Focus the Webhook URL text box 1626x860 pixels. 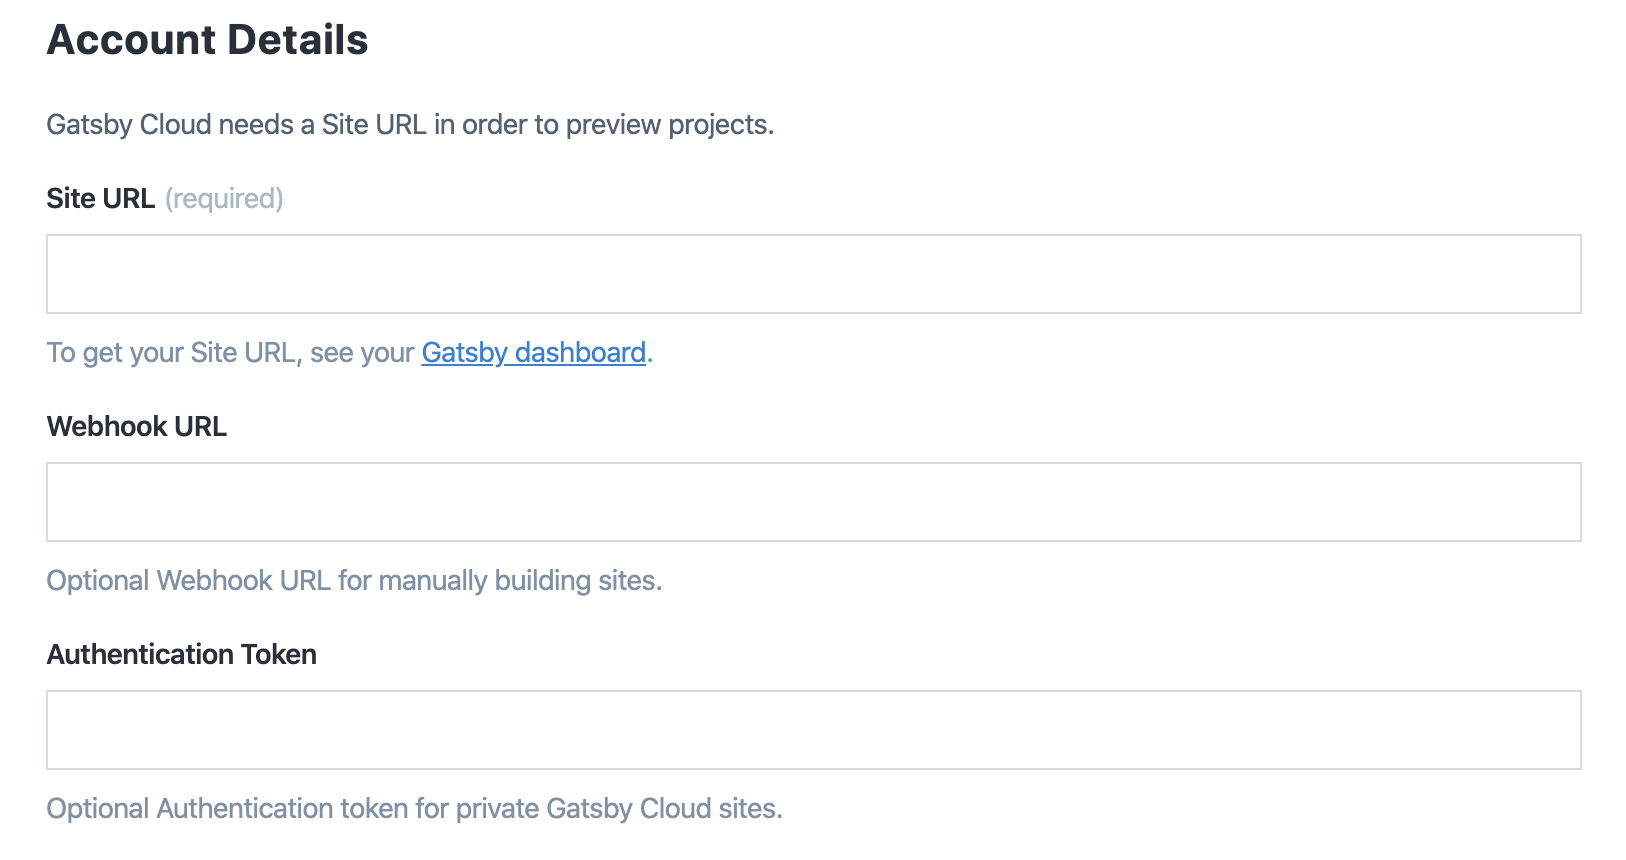(813, 502)
